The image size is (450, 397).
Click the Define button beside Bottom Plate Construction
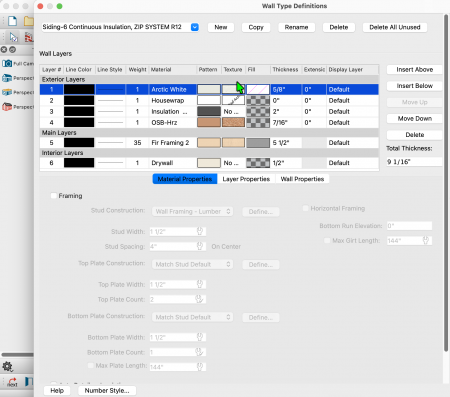(x=261, y=317)
